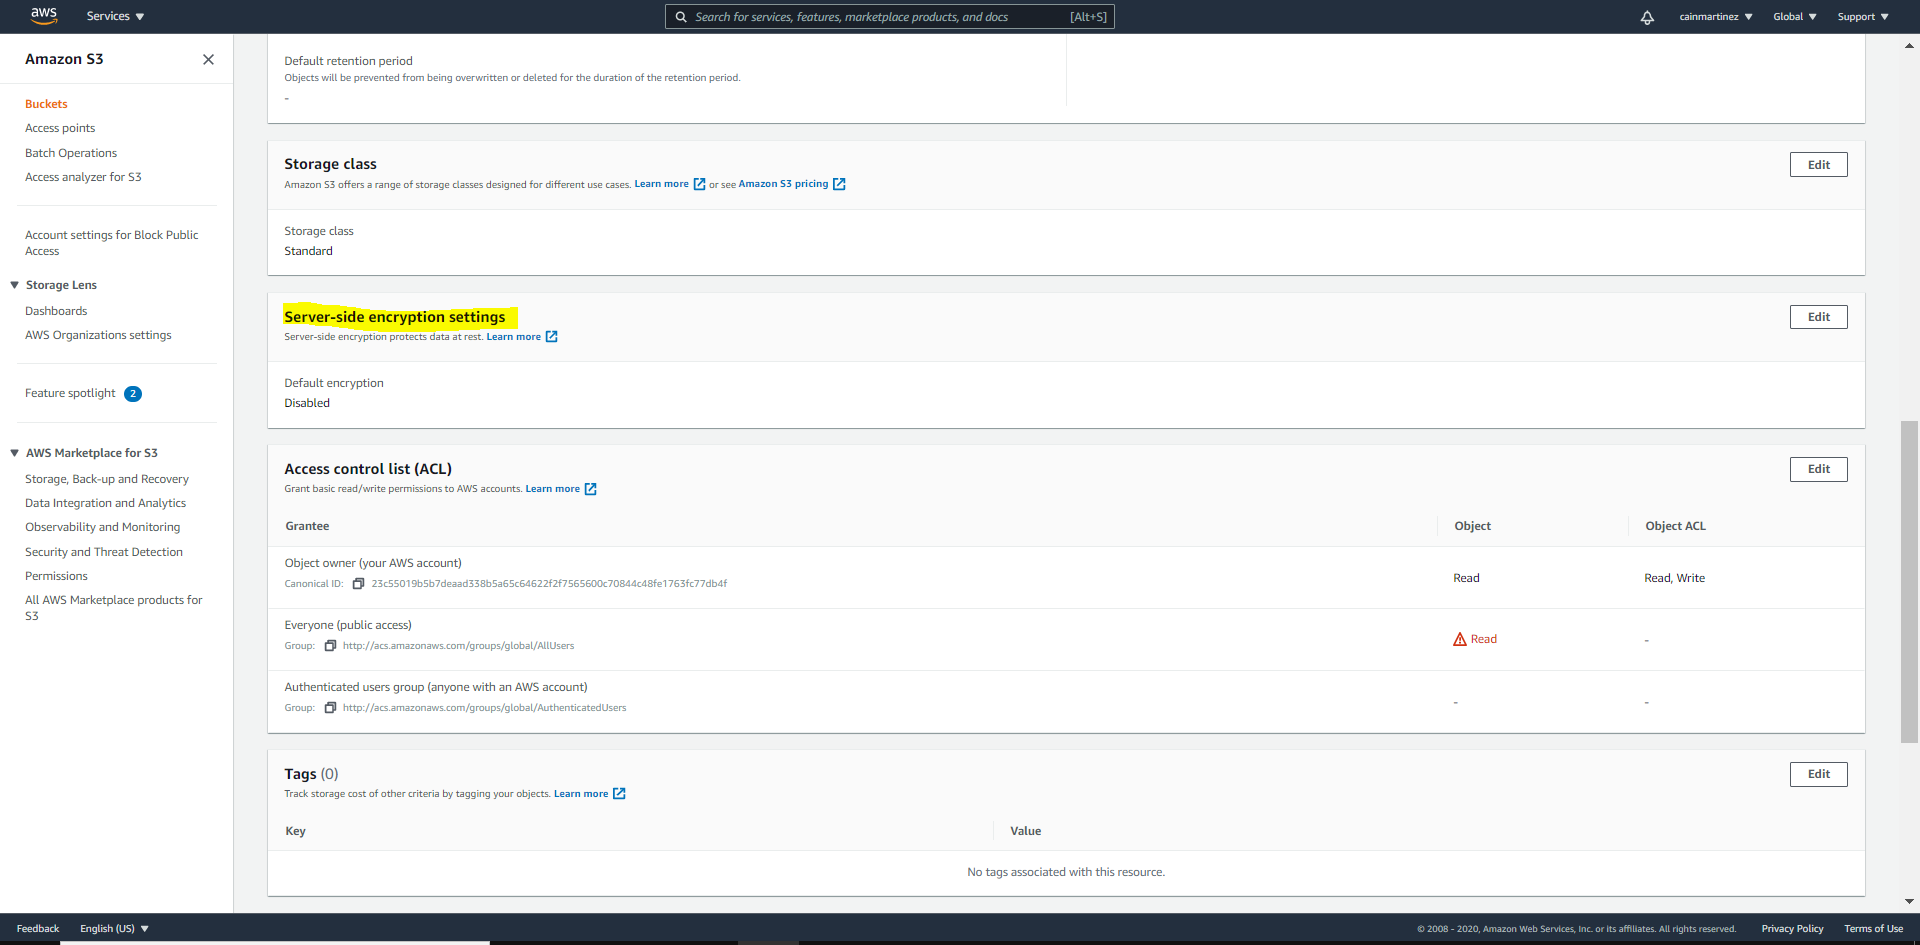Copy the Canonical ID to clipboard
The image size is (1920, 945).
click(x=358, y=584)
